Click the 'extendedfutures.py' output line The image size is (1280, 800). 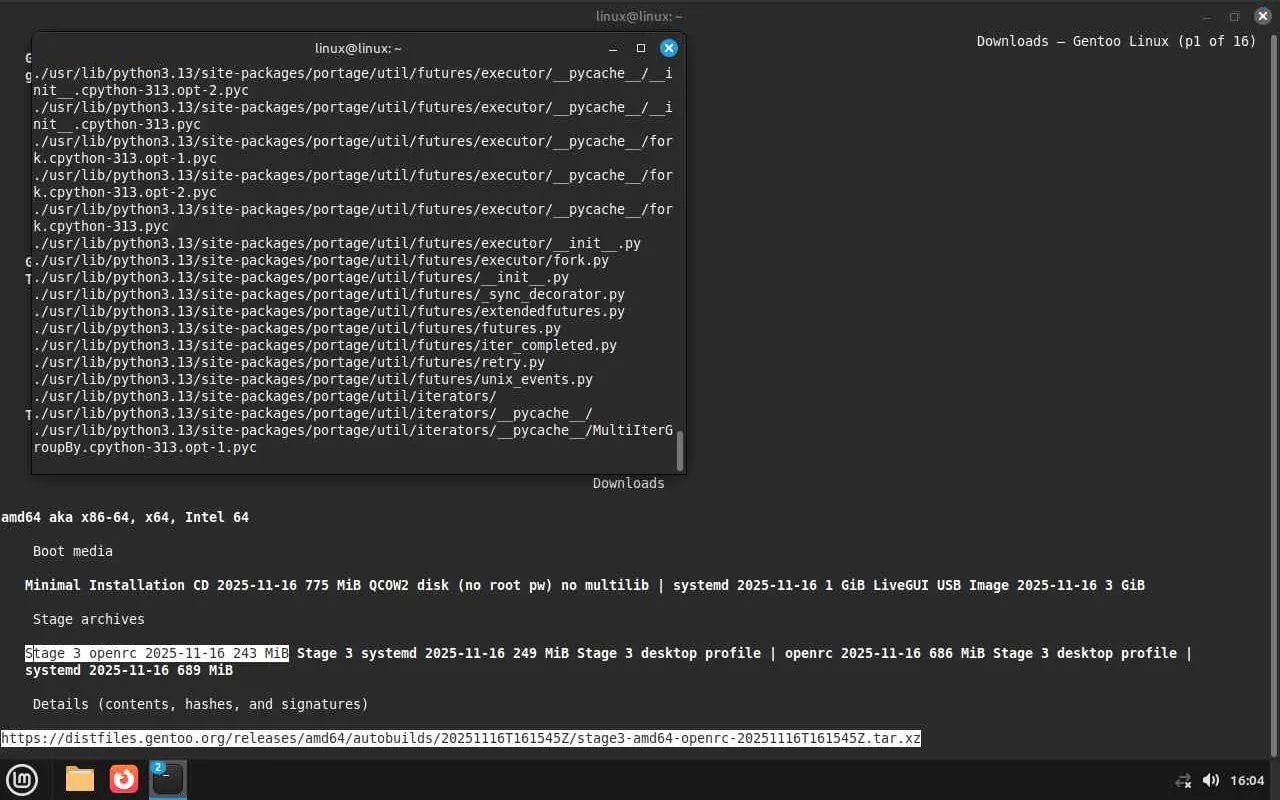coord(329,311)
